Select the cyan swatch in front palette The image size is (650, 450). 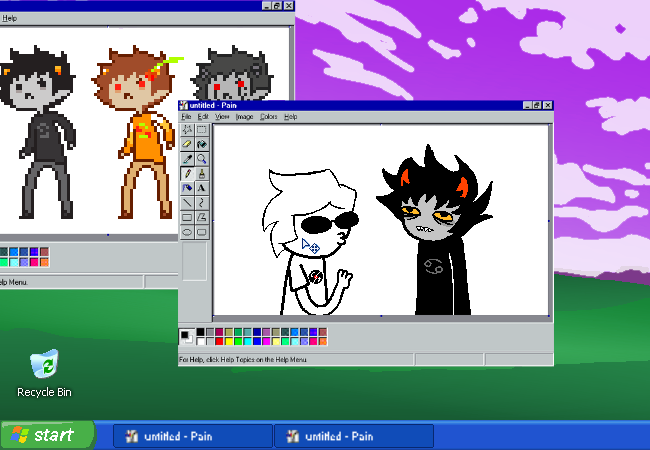click(247, 341)
